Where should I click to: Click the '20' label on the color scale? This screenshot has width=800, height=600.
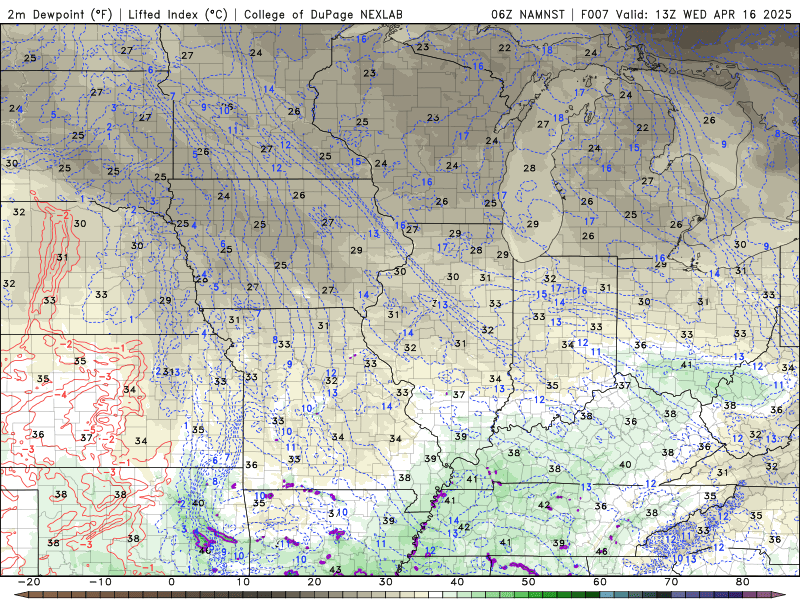pyautogui.click(x=314, y=582)
